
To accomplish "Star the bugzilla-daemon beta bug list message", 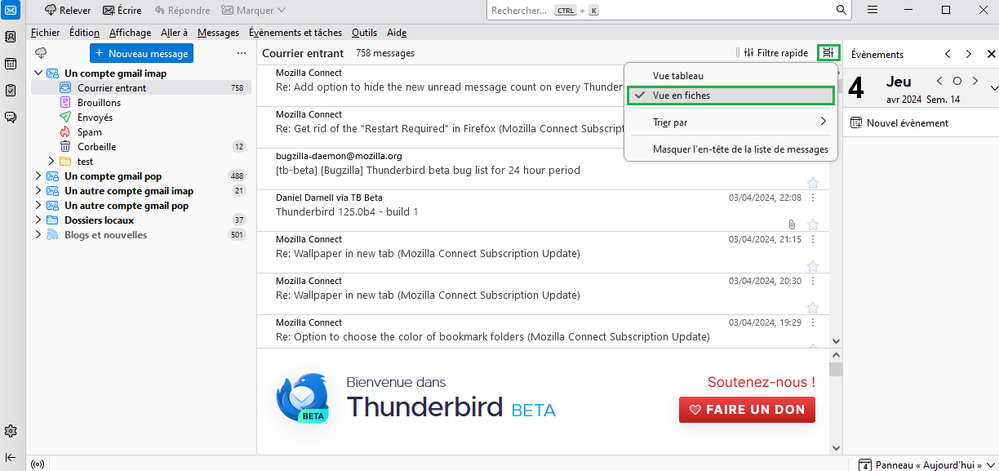I will click(x=812, y=183).
